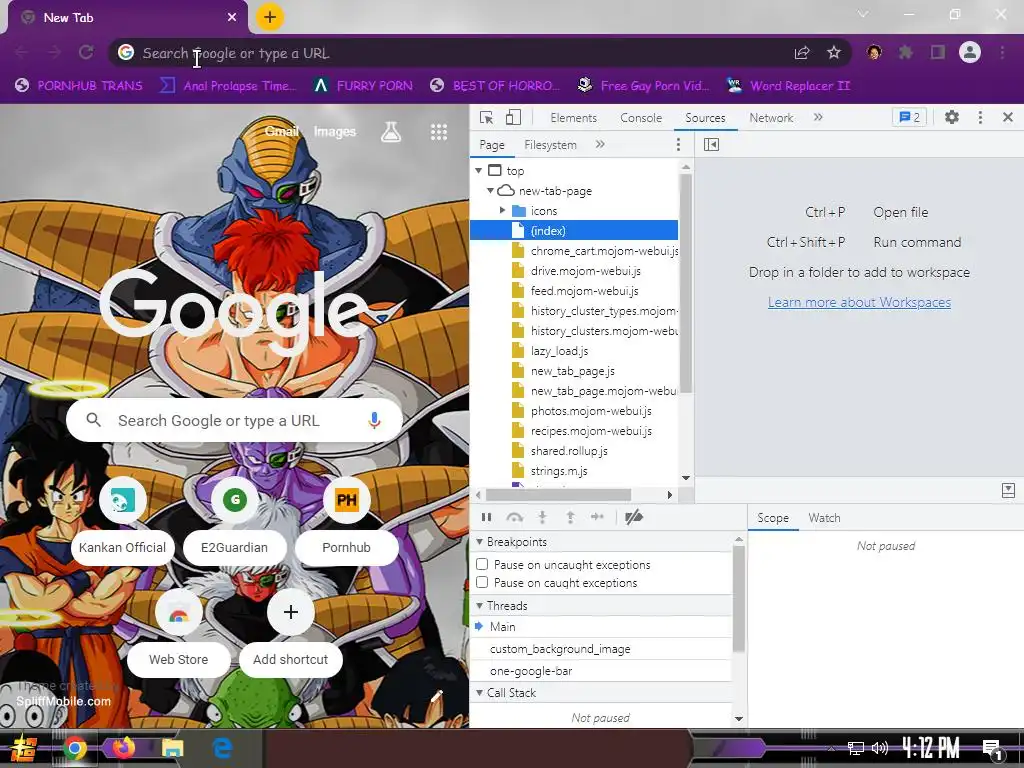The image size is (1024, 768).
Task: Open the Google apps grid
Action: click(439, 133)
